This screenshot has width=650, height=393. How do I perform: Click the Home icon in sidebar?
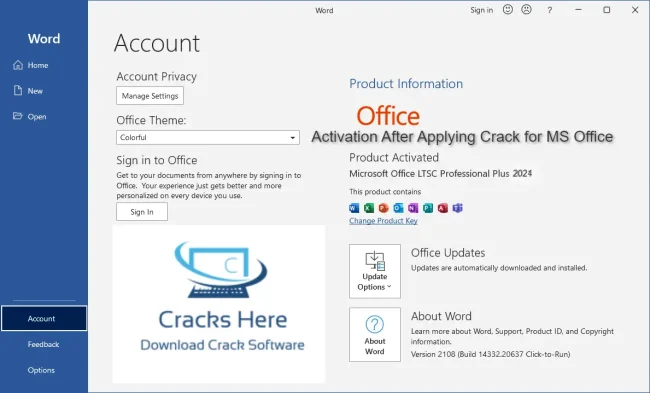click(18, 65)
